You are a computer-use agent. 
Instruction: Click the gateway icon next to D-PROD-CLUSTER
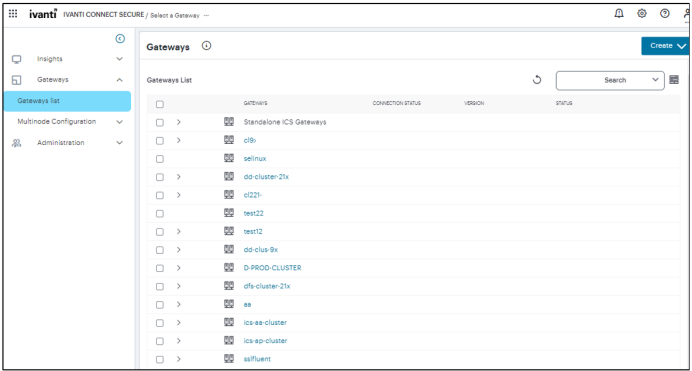[x=229, y=267]
